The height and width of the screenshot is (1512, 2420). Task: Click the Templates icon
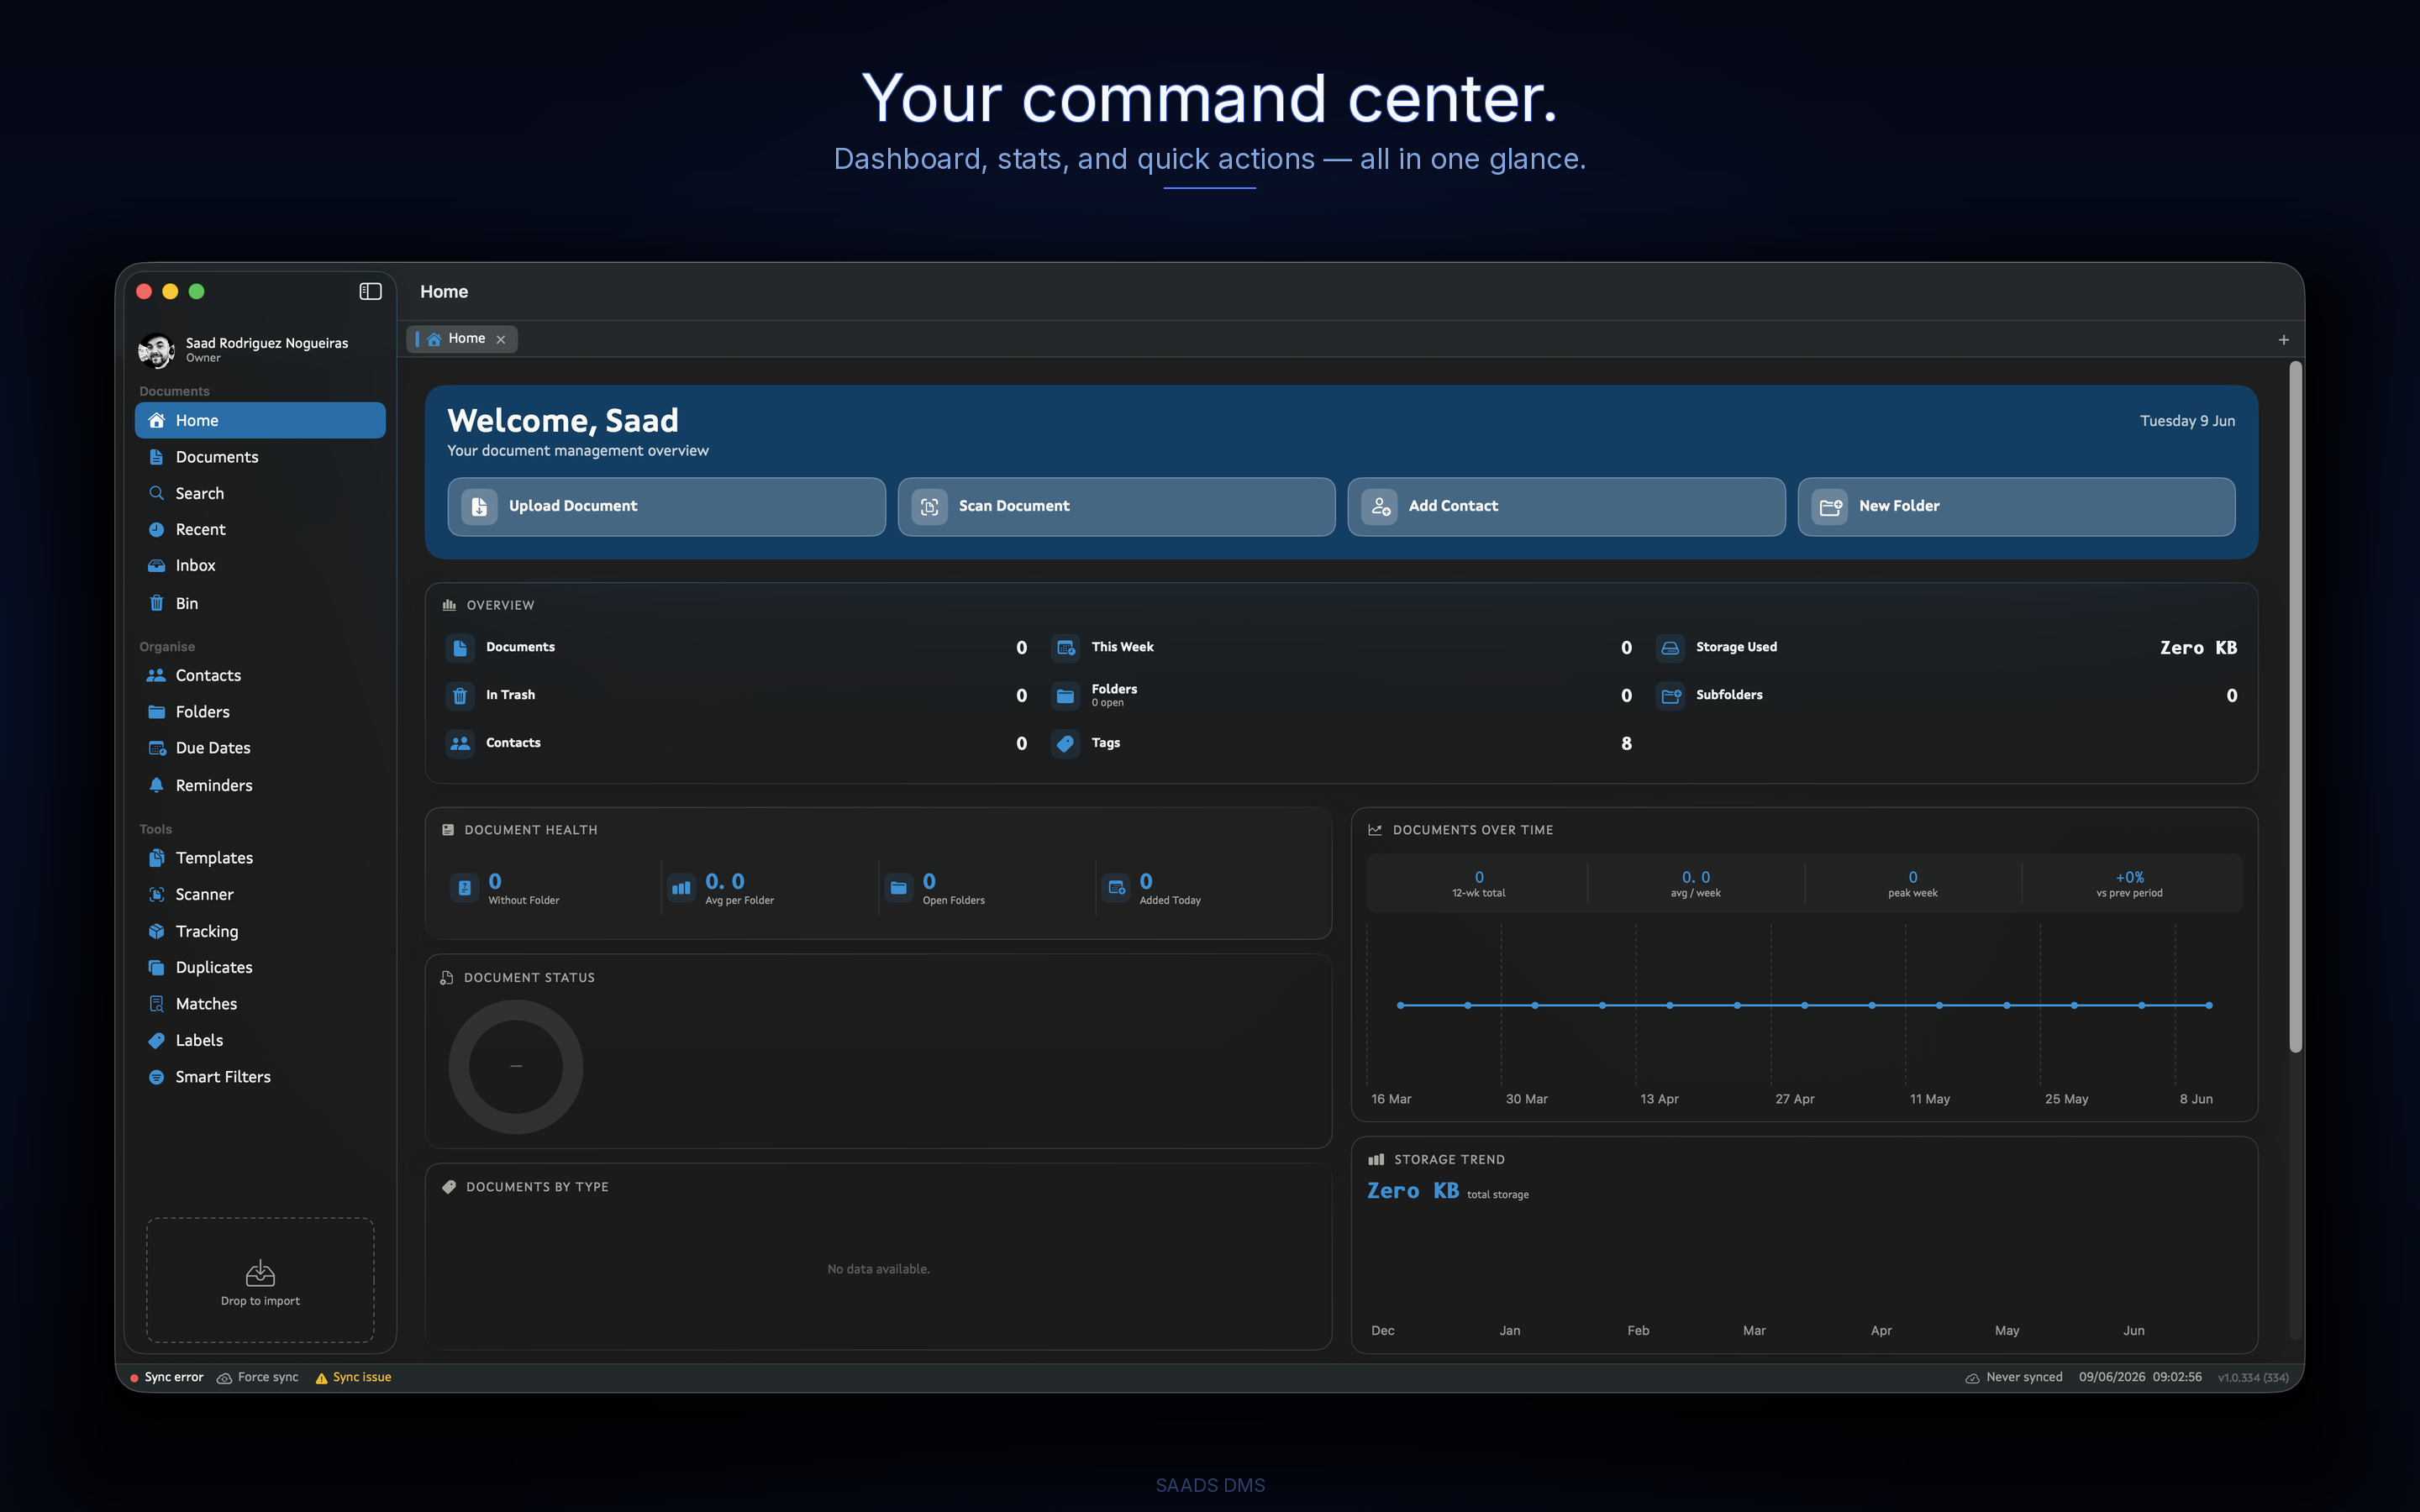(156, 858)
